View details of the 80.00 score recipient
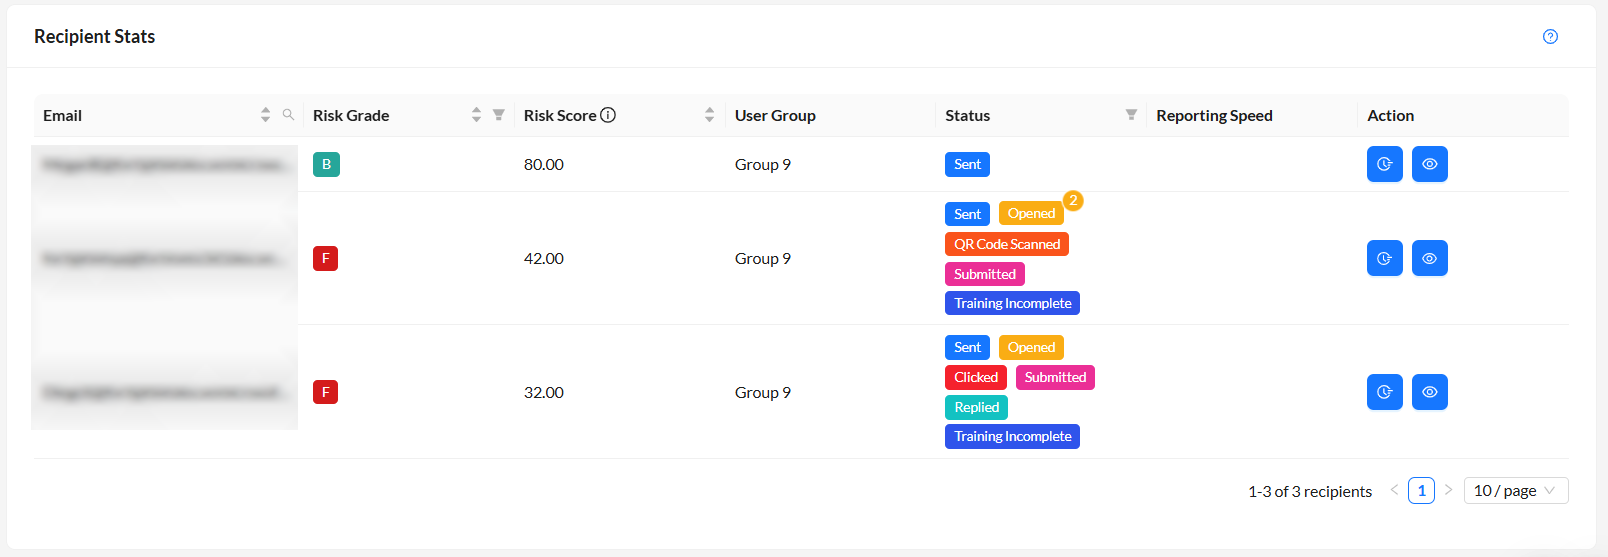The height and width of the screenshot is (557, 1608). (x=1429, y=164)
